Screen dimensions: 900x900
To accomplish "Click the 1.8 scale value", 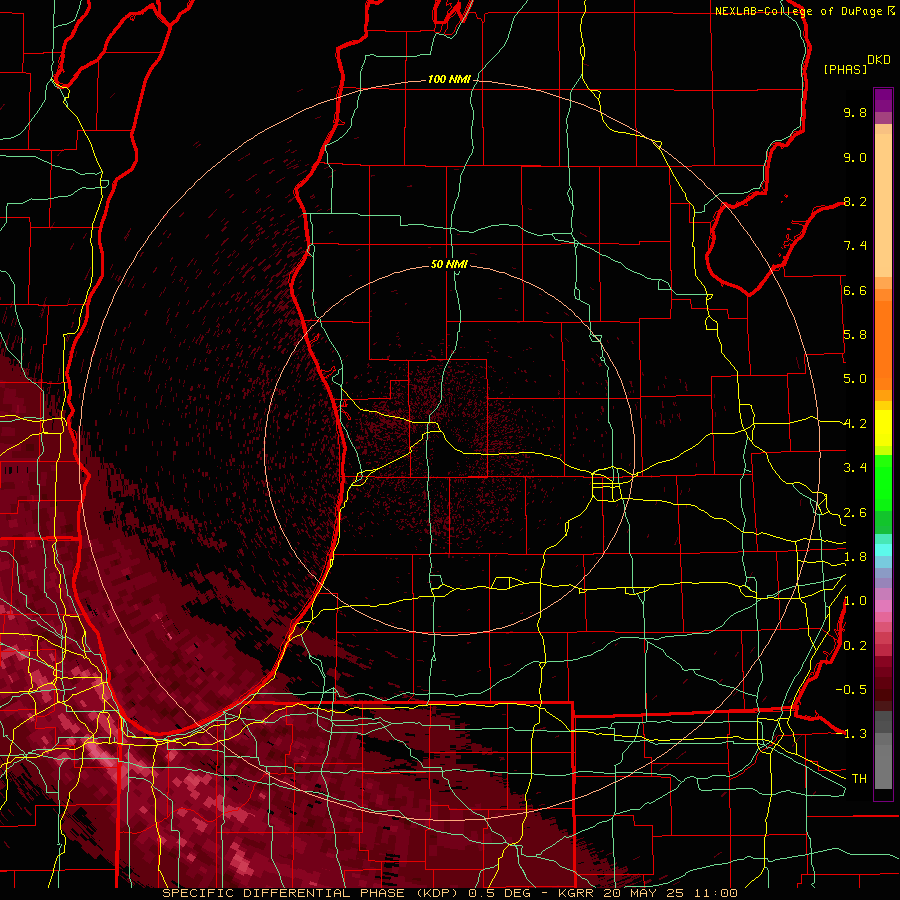I will point(855,557).
